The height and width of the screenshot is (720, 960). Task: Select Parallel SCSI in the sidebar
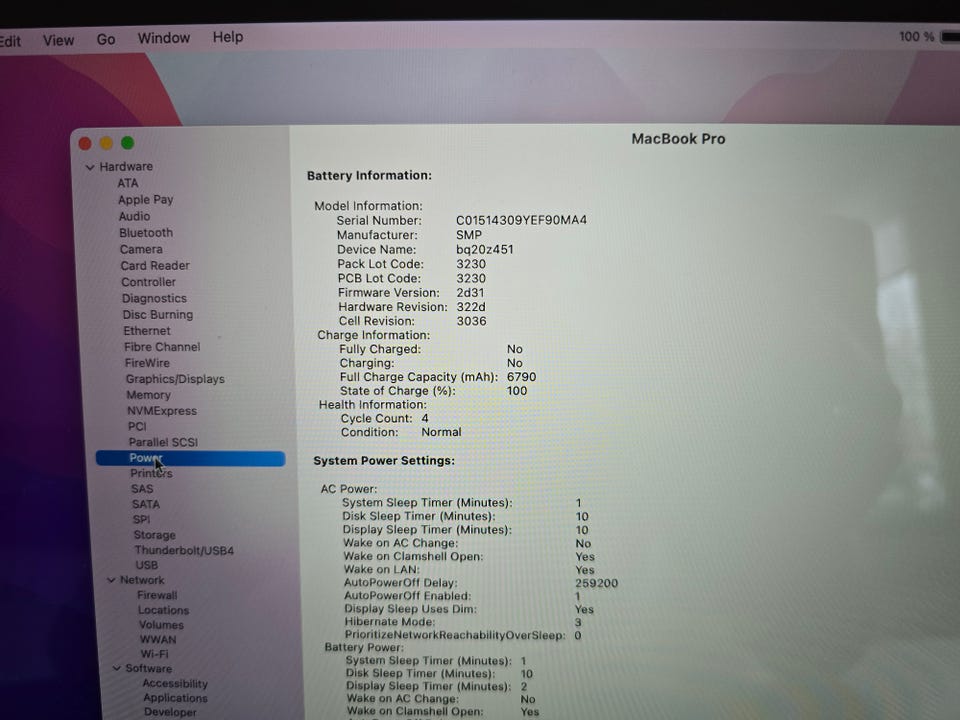(x=163, y=442)
